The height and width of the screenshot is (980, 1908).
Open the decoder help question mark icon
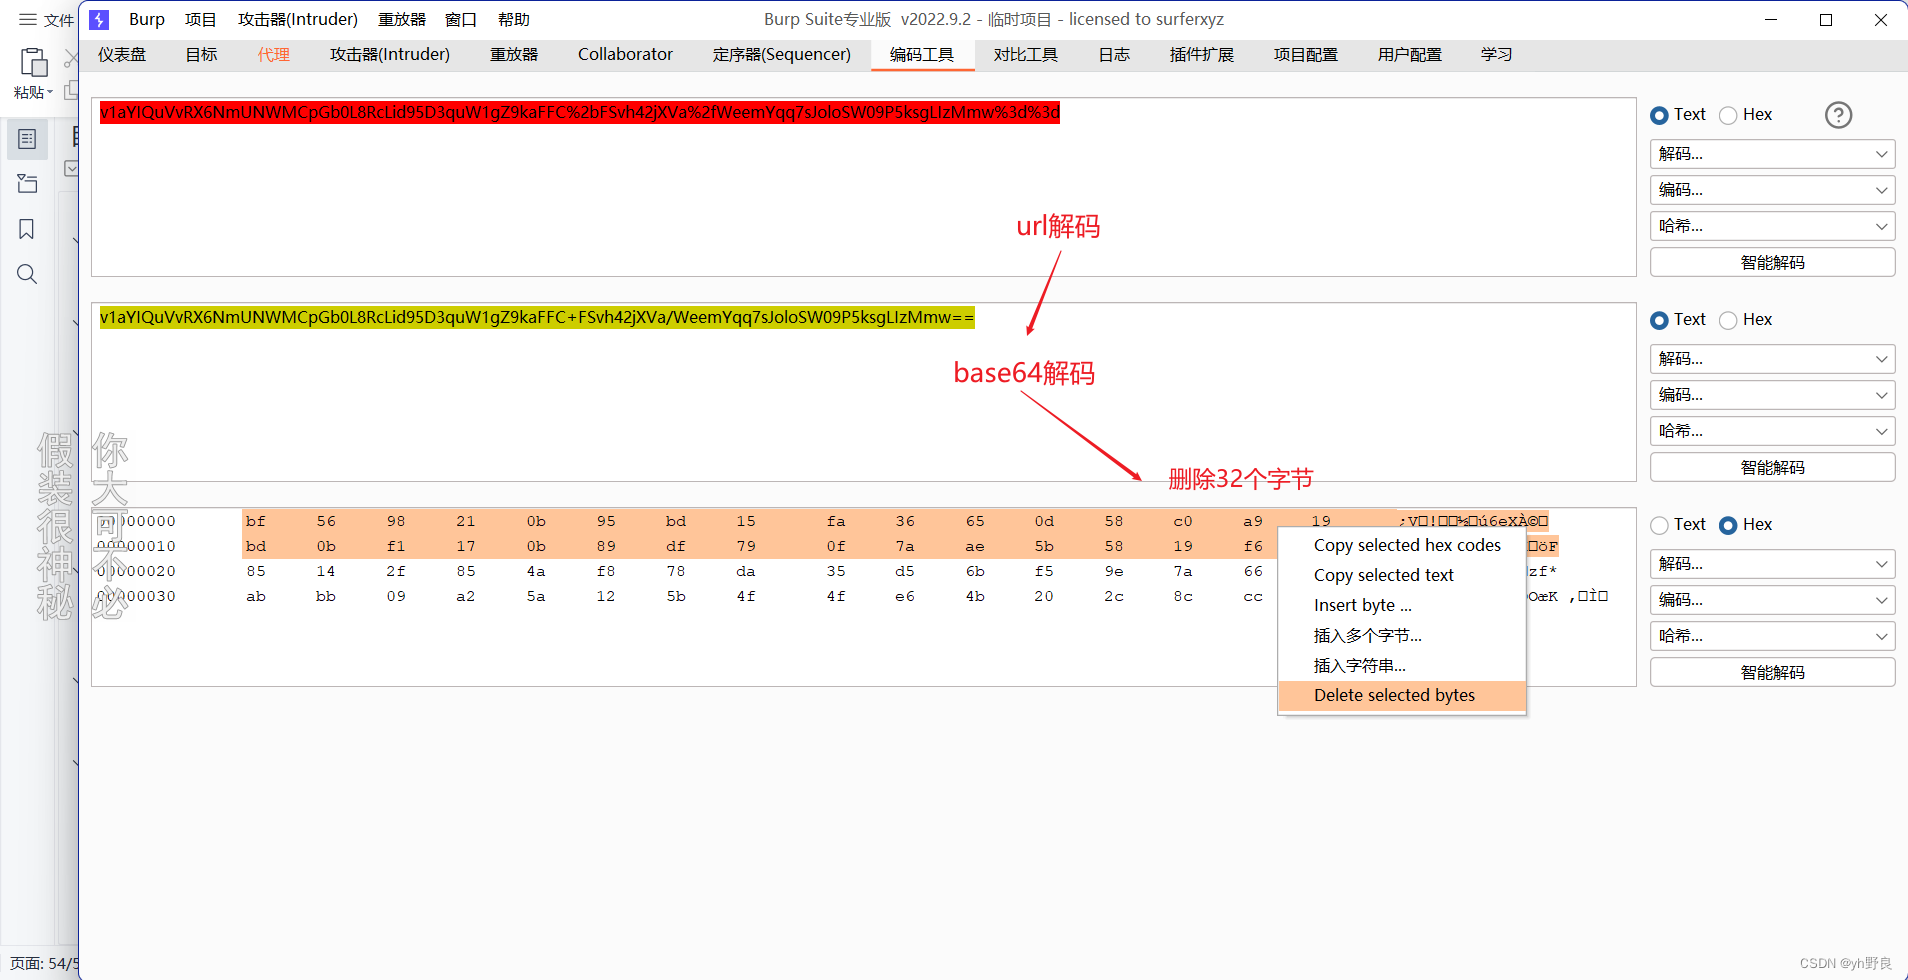tap(1838, 115)
